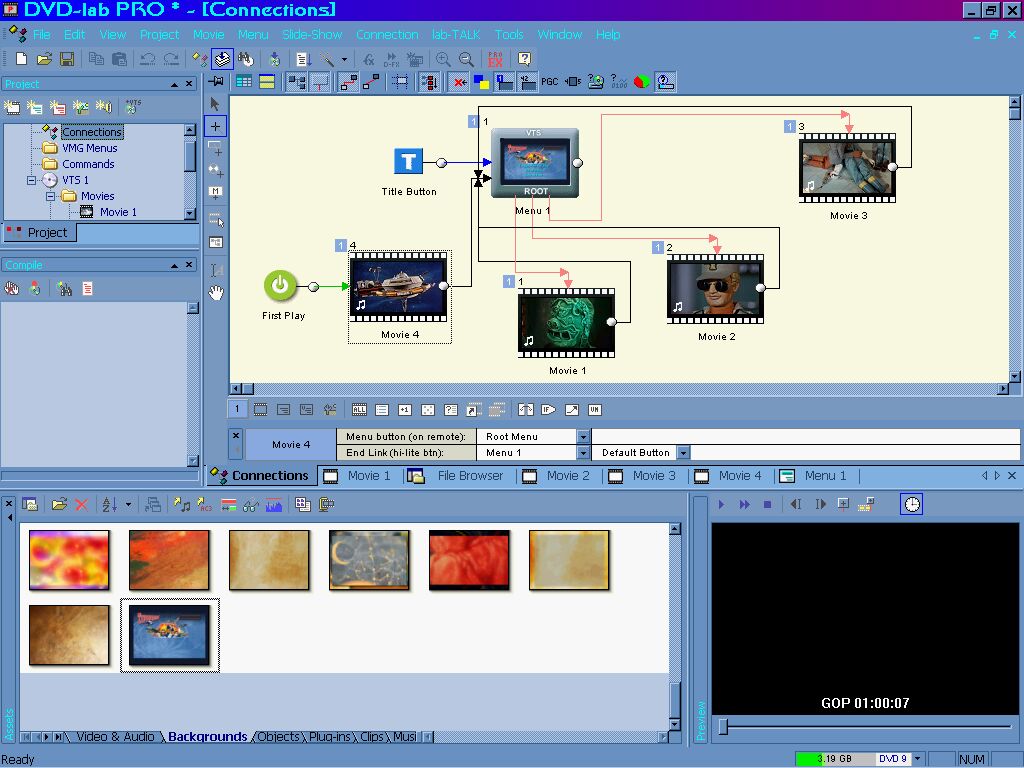Viewport: 1024px width, 768px height.
Task: Open the Menu 1 End Link dropdown
Action: point(583,453)
